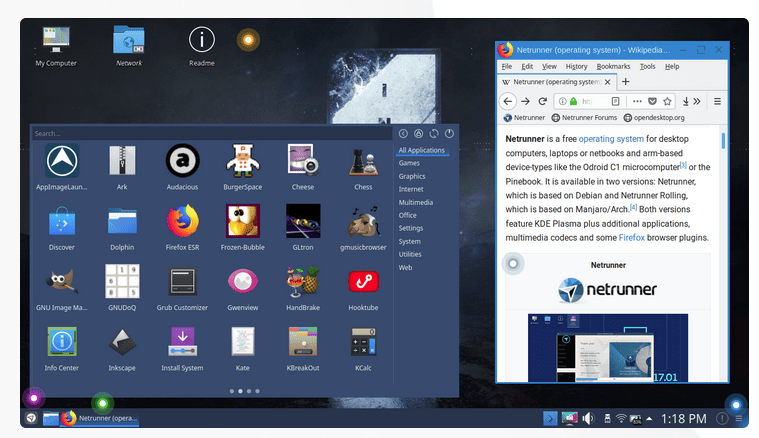Show Multimedia category in launcher
Viewport: 759px width, 438px height.
[416, 202]
